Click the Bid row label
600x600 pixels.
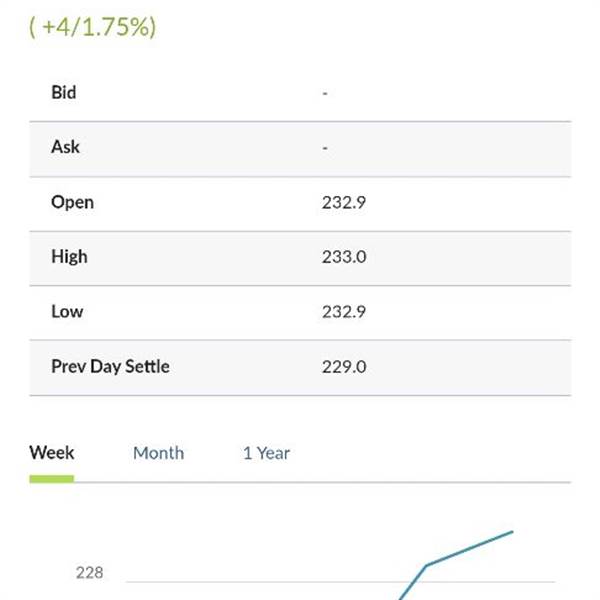[64, 92]
